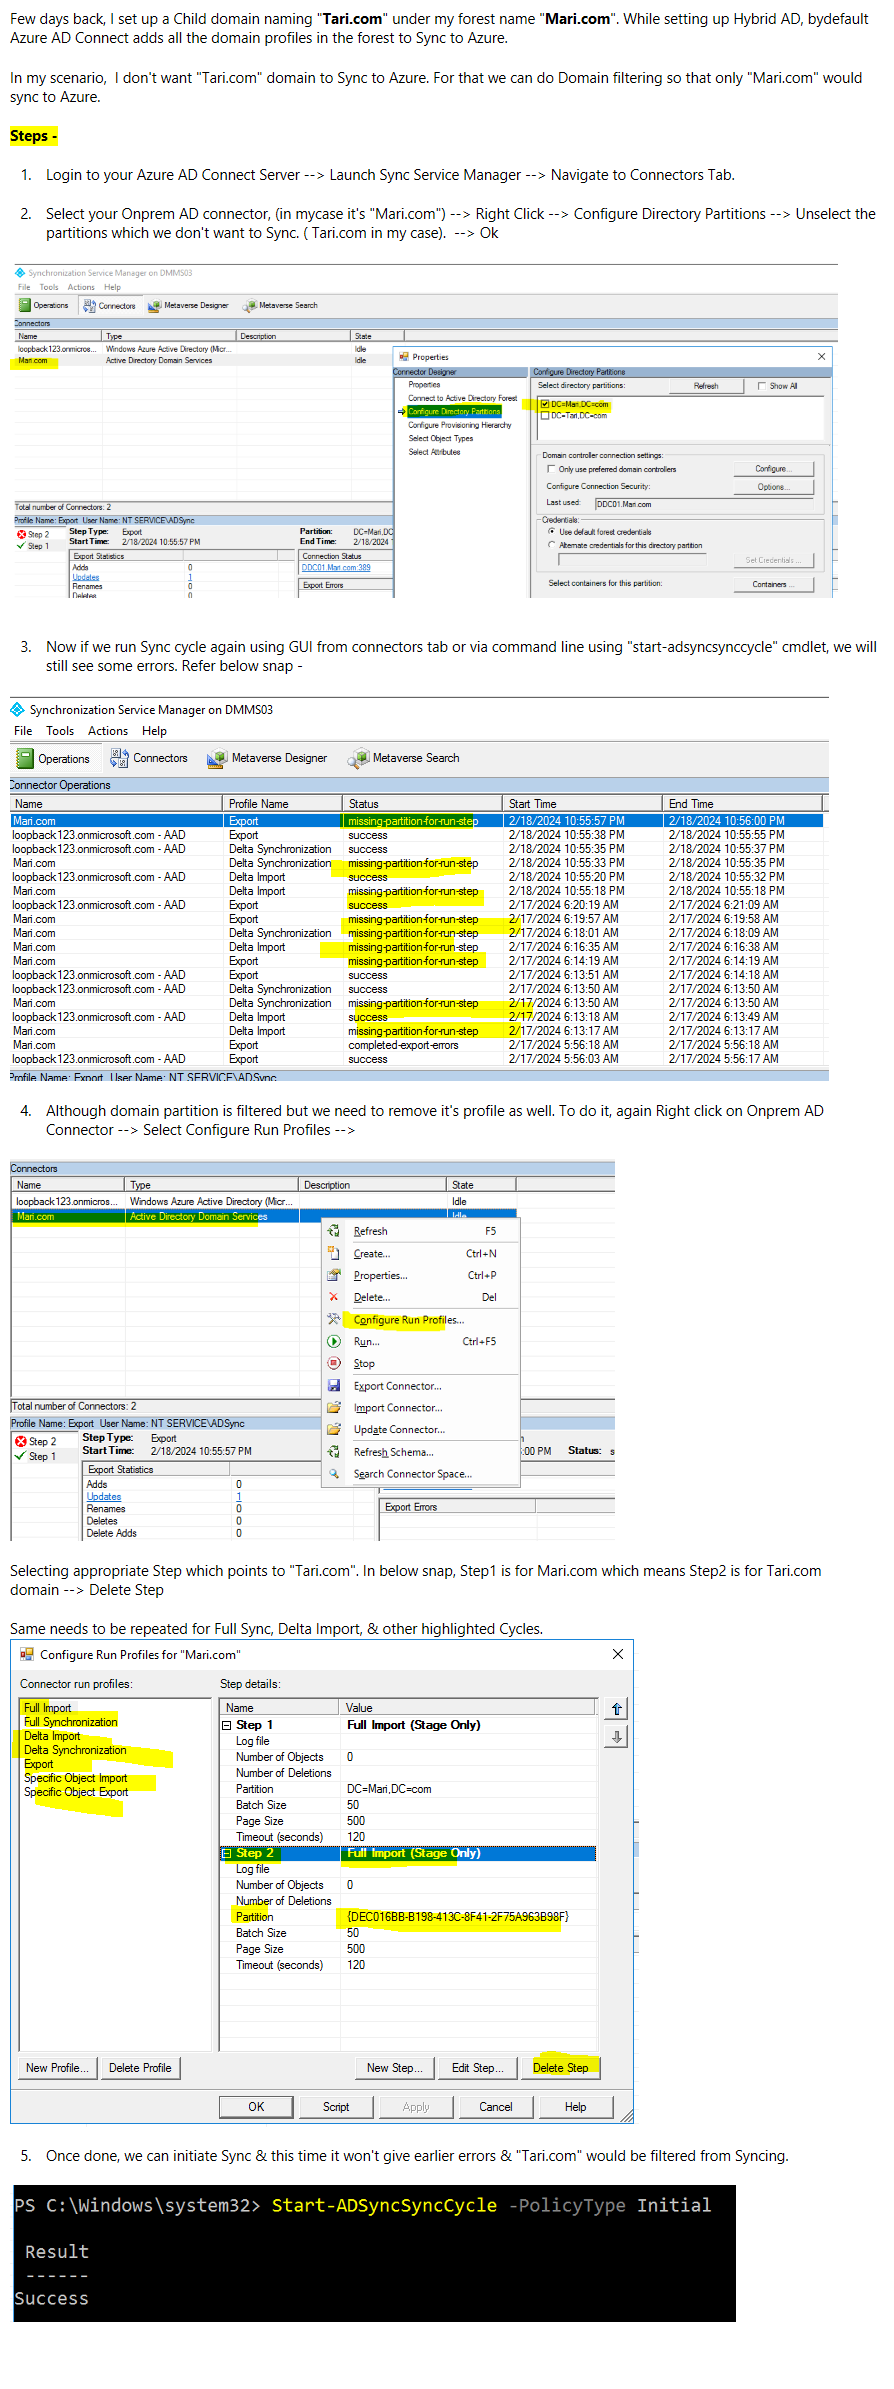Click Cancel in the Configure Run Profiles dialog

click(496, 2106)
